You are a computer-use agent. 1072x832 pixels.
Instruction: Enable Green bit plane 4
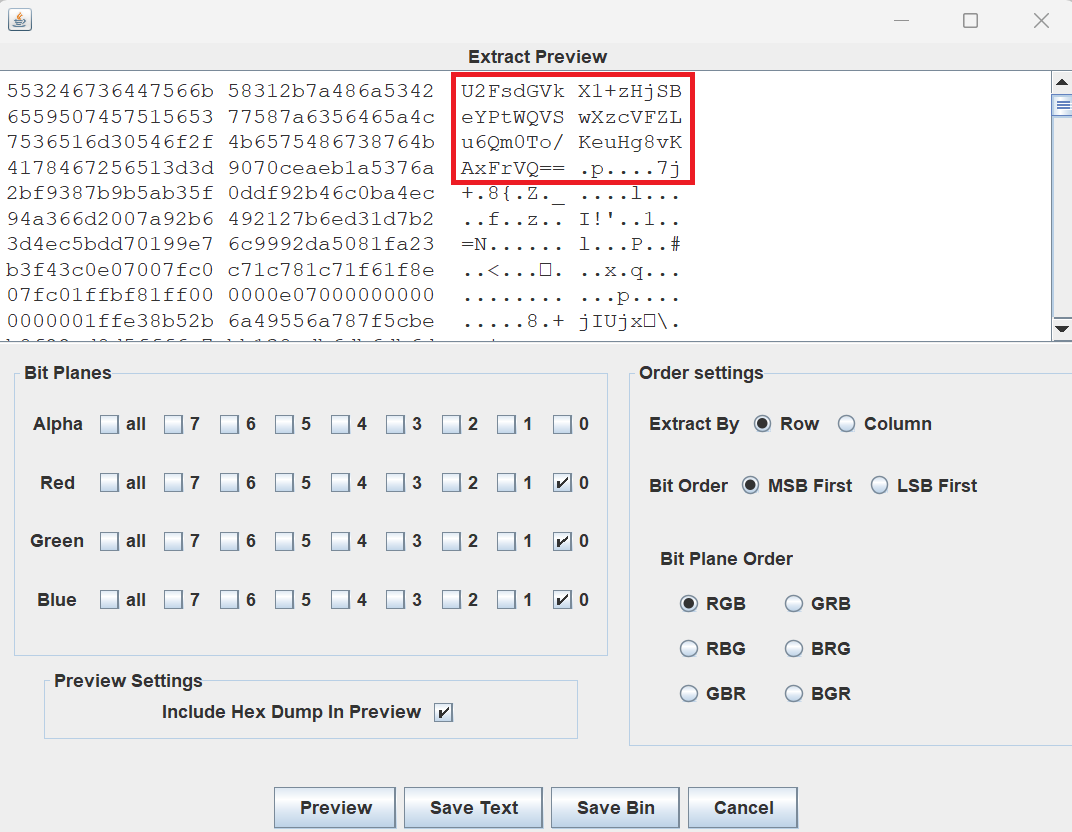coord(340,541)
